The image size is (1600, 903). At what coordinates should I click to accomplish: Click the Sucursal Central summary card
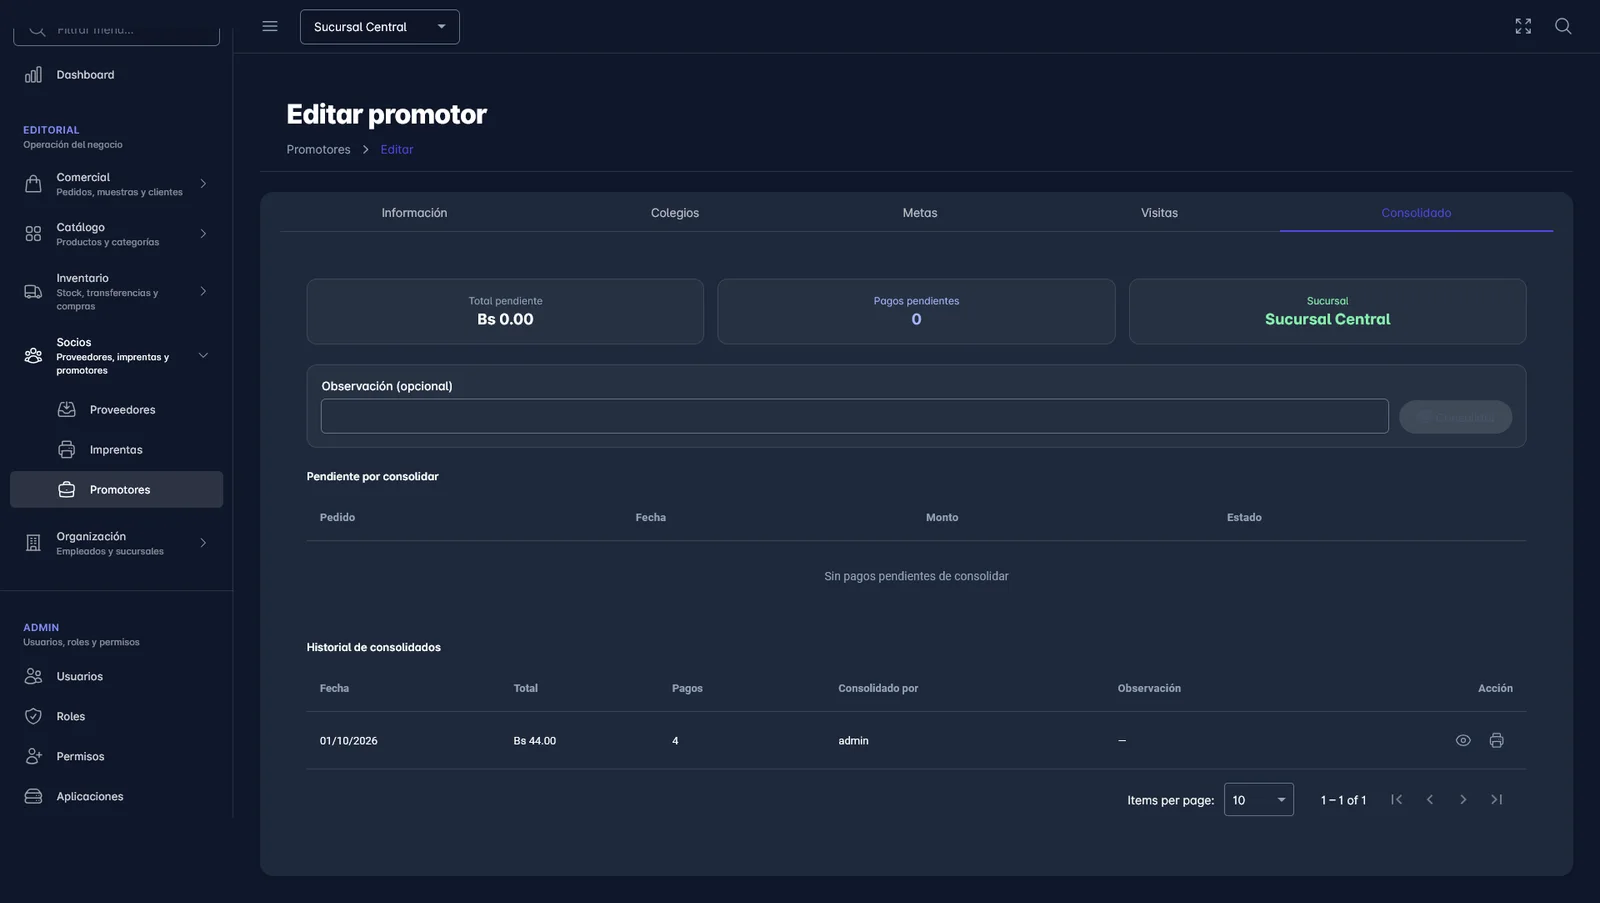[1327, 312]
